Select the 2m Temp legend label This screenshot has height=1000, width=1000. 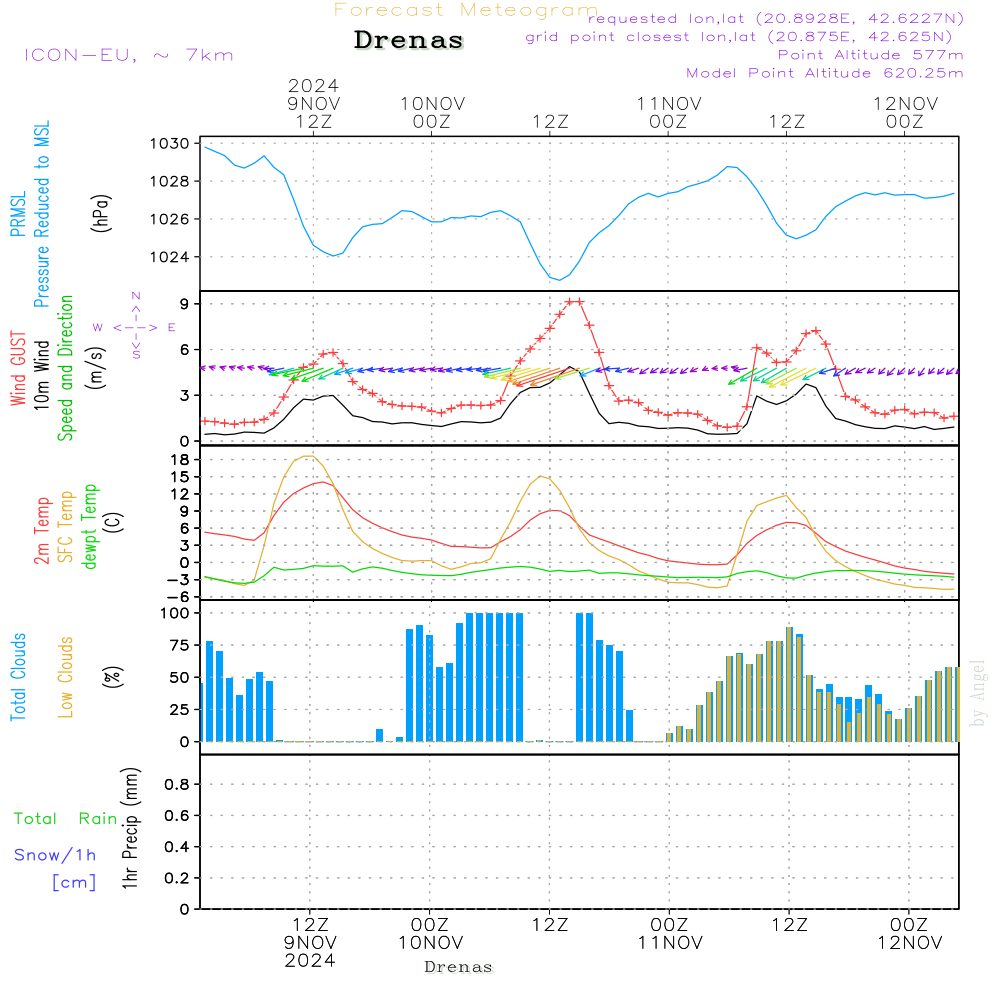click(x=43, y=526)
